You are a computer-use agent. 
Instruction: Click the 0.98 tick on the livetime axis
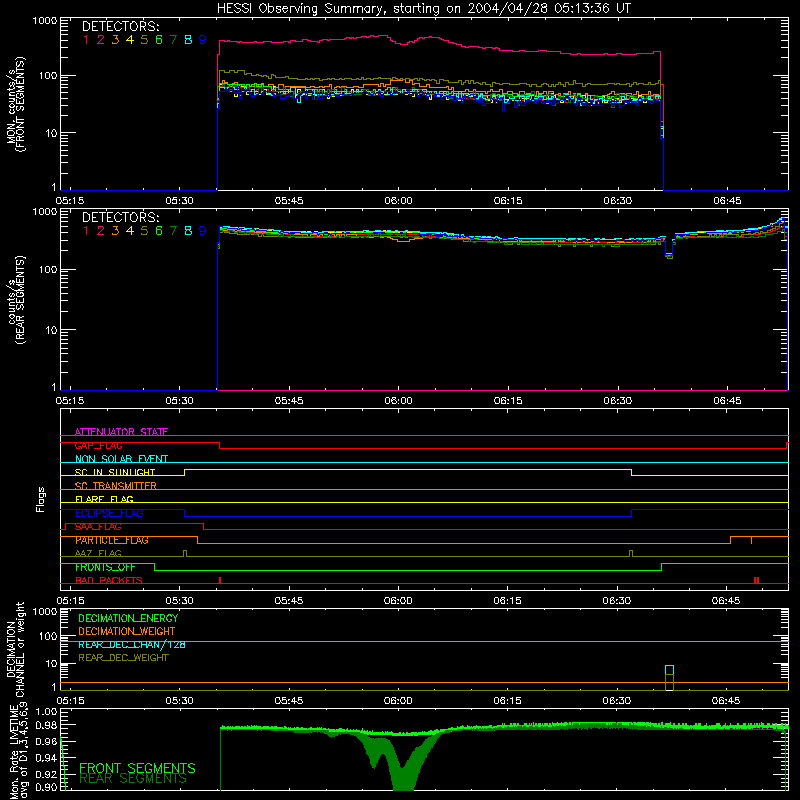(x=46, y=725)
